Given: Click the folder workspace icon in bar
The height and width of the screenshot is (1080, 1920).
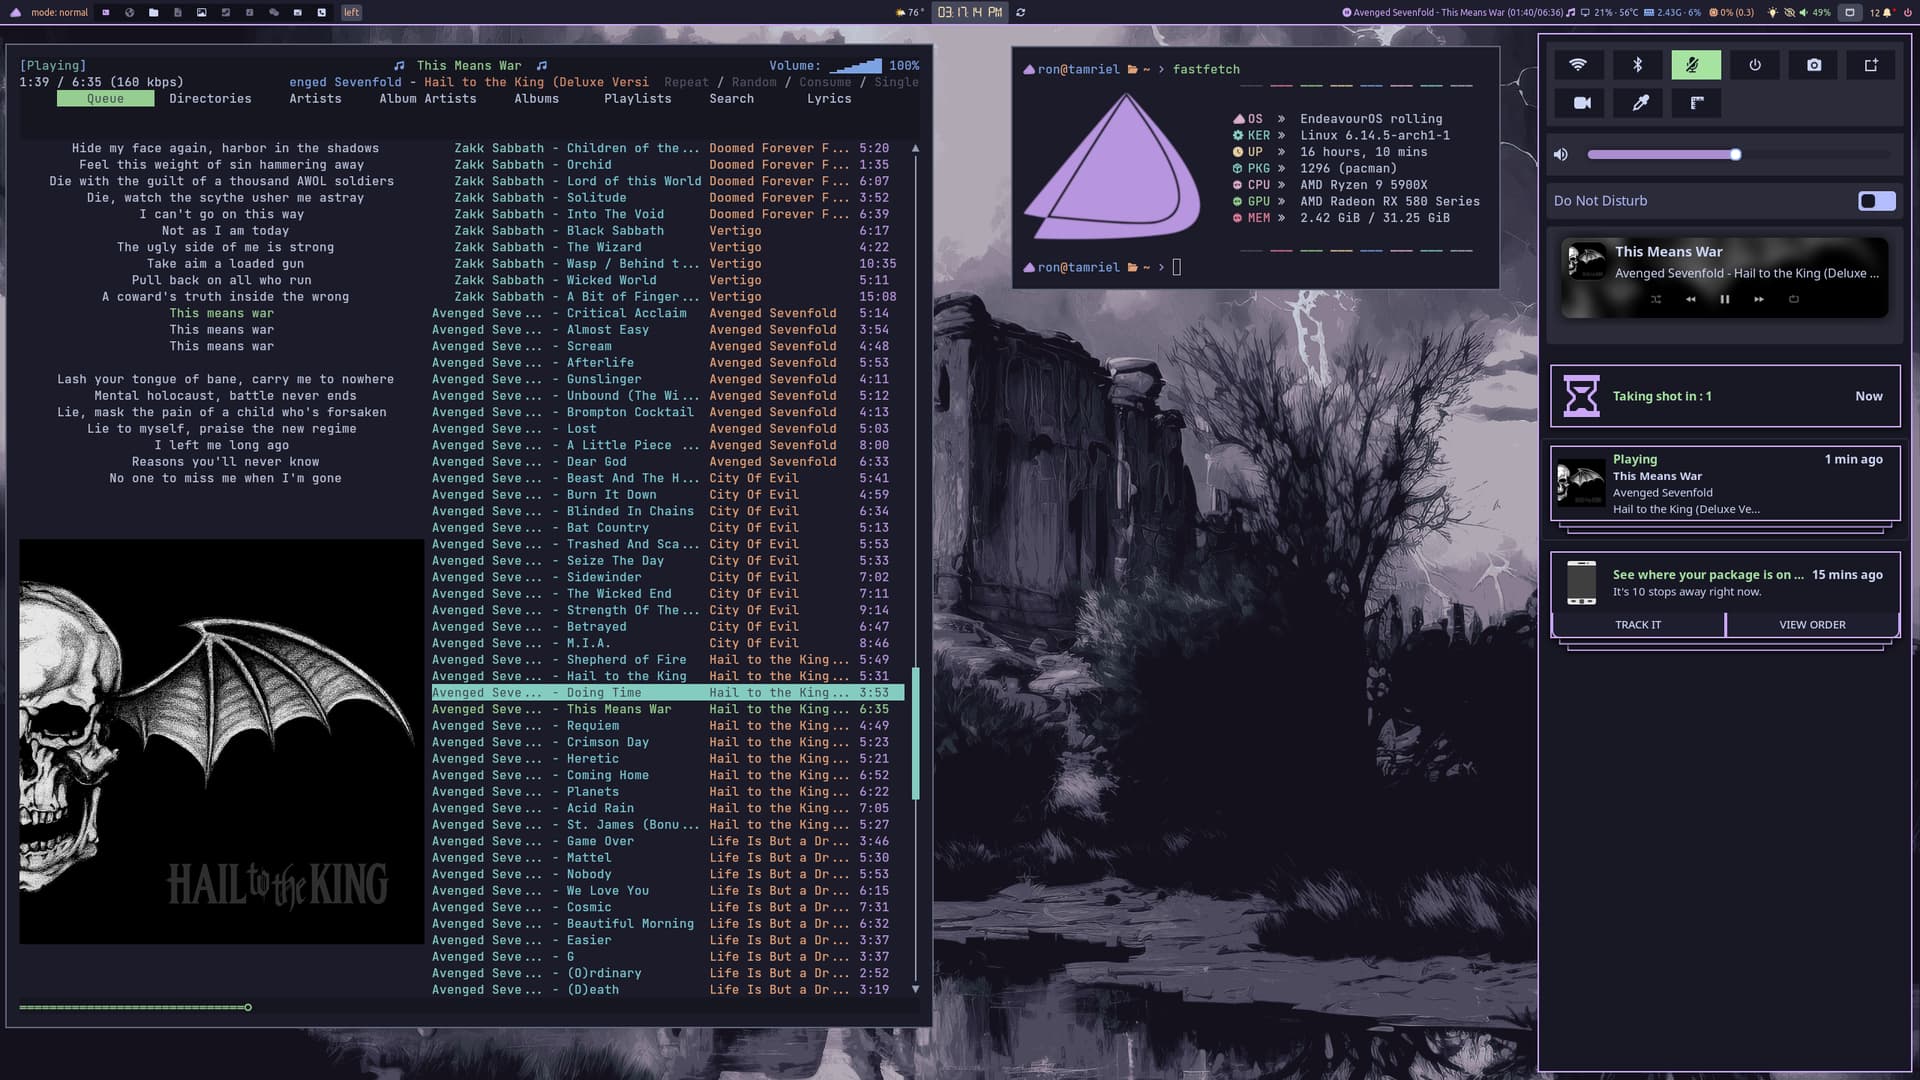Looking at the screenshot, I should click(153, 12).
